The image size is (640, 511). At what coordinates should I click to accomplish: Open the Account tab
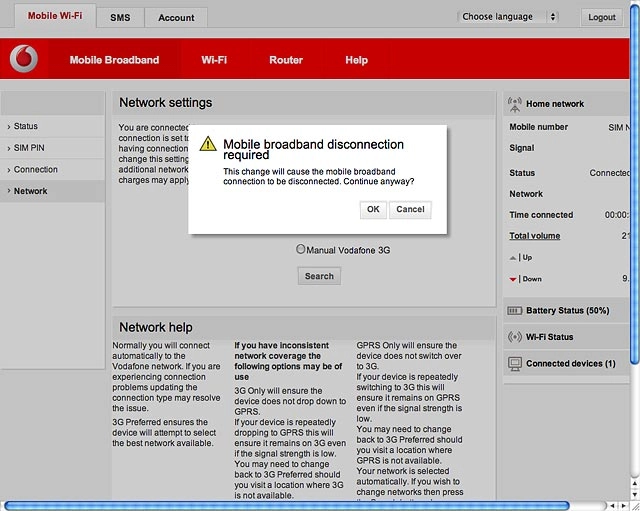[176, 18]
